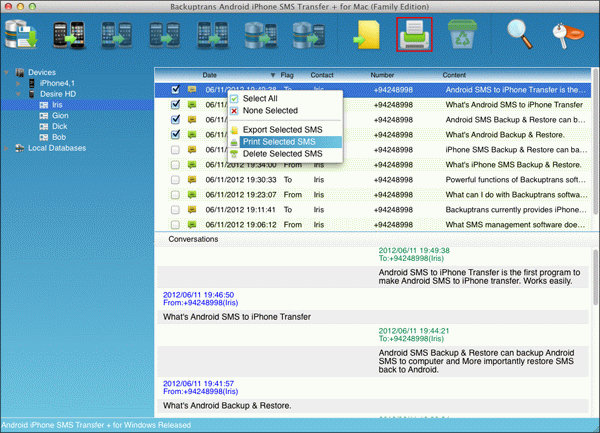Click the fourth phone transfer toolbar icon
The height and width of the screenshot is (433, 600).
tap(165, 35)
